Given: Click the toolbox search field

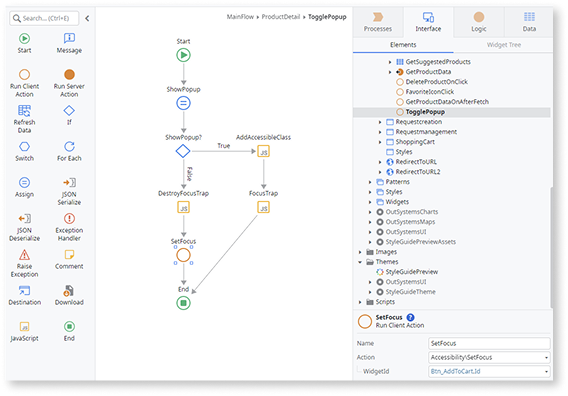Looking at the screenshot, I should 44,18.
